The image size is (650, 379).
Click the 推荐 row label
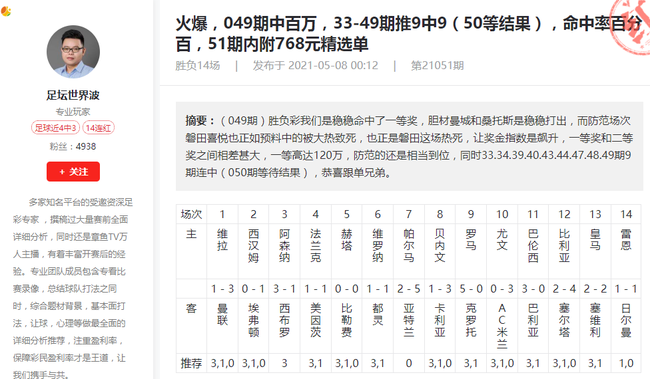coord(191,364)
